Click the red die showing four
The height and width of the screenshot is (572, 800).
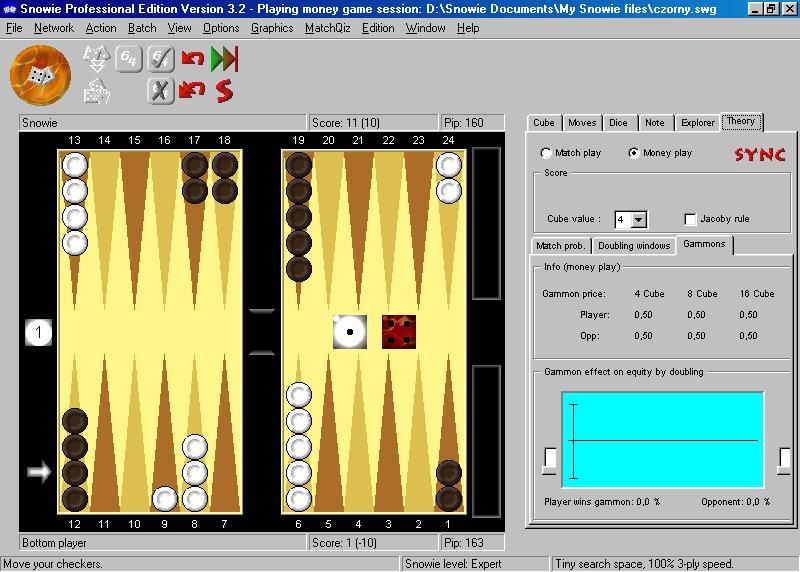click(x=399, y=332)
